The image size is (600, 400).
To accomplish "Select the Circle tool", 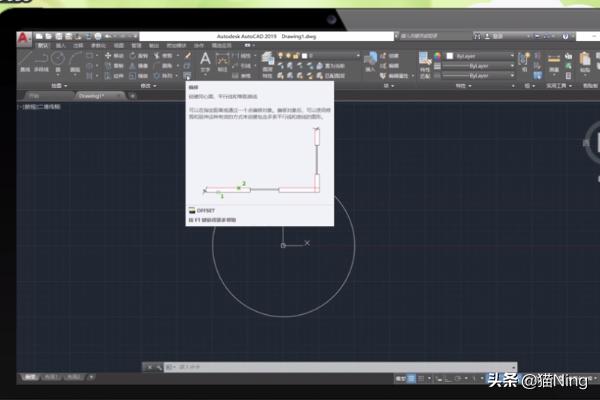I will (58, 62).
